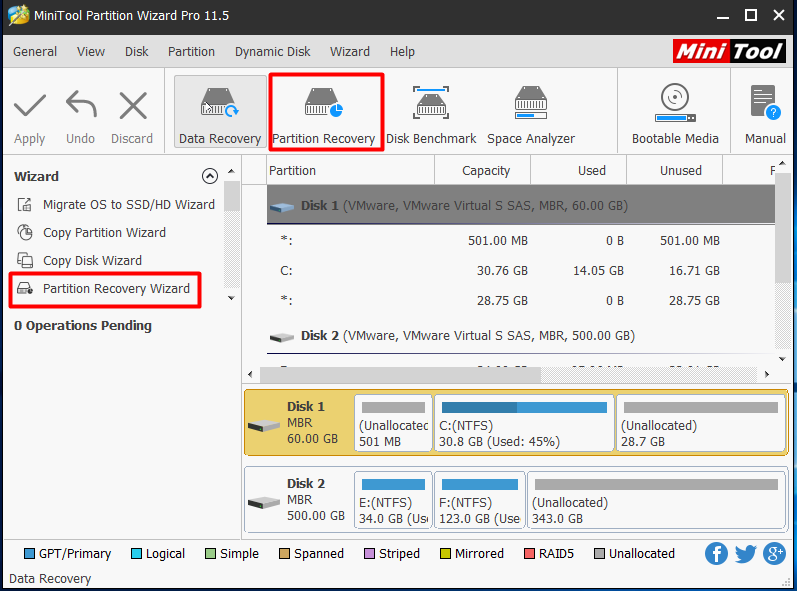Launch Partition Recovery from the toolbar
The height and width of the screenshot is (591, 797).
coord(326,112)
